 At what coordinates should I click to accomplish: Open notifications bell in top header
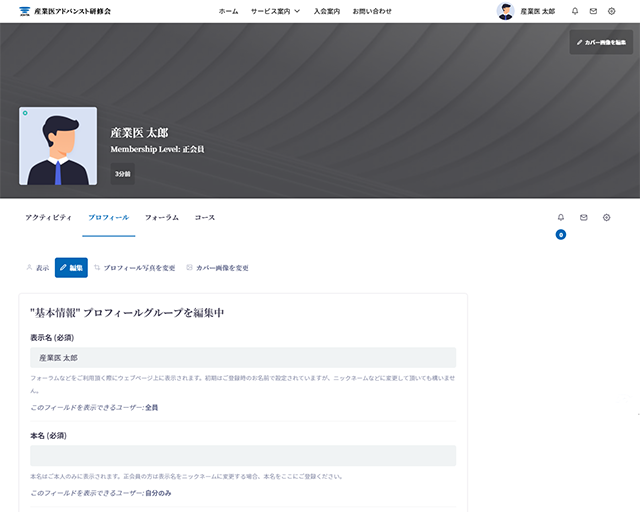click(x=575, y=11)
